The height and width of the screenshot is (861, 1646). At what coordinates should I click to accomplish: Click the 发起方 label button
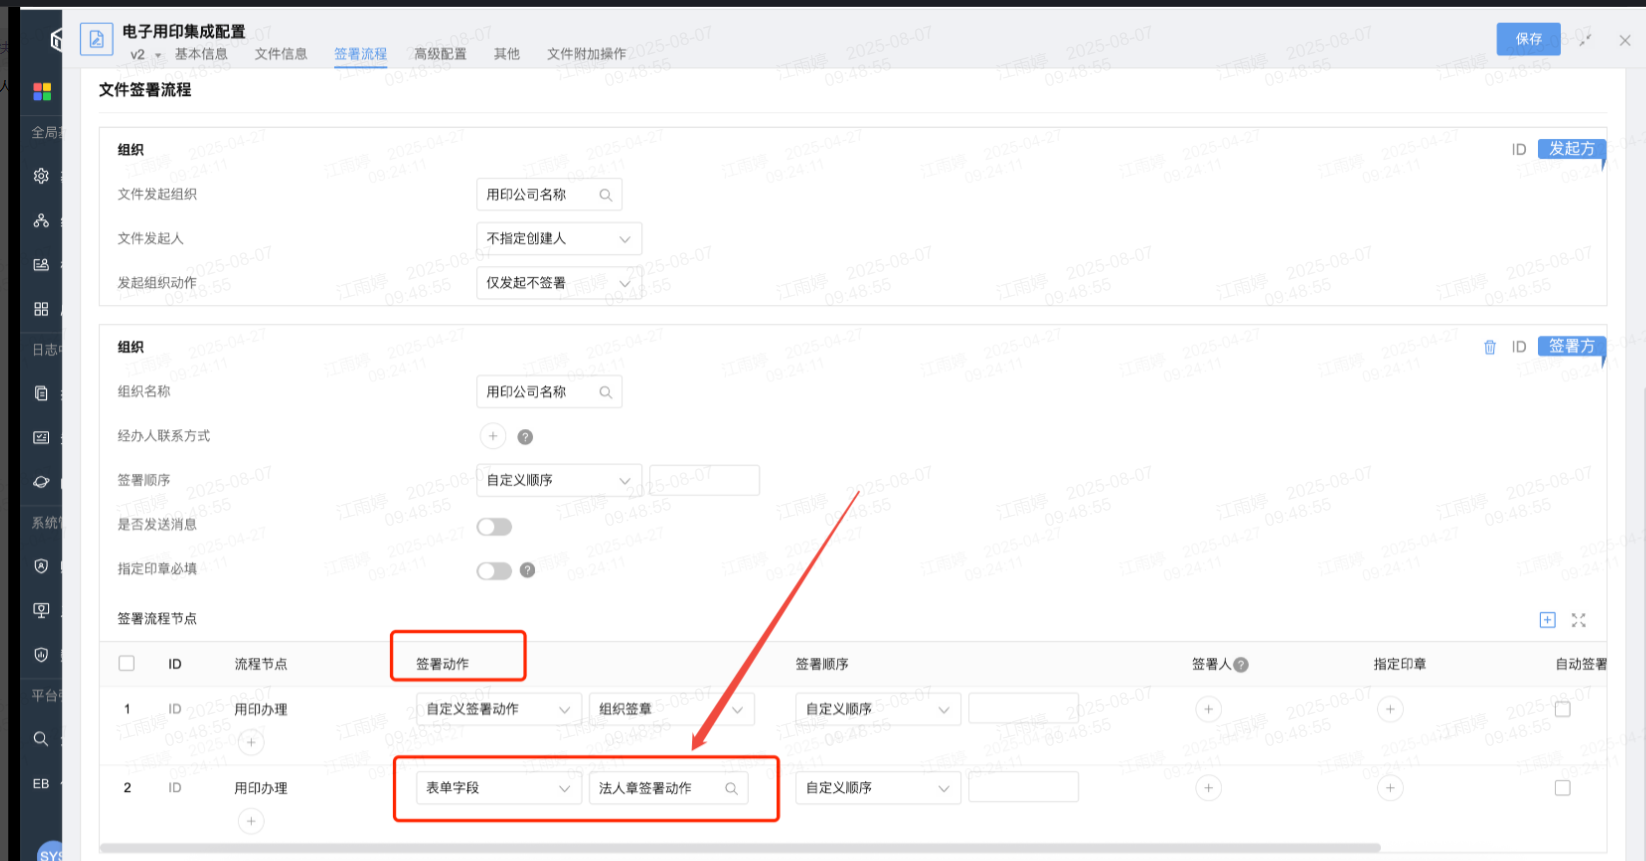click(1571, 149)
